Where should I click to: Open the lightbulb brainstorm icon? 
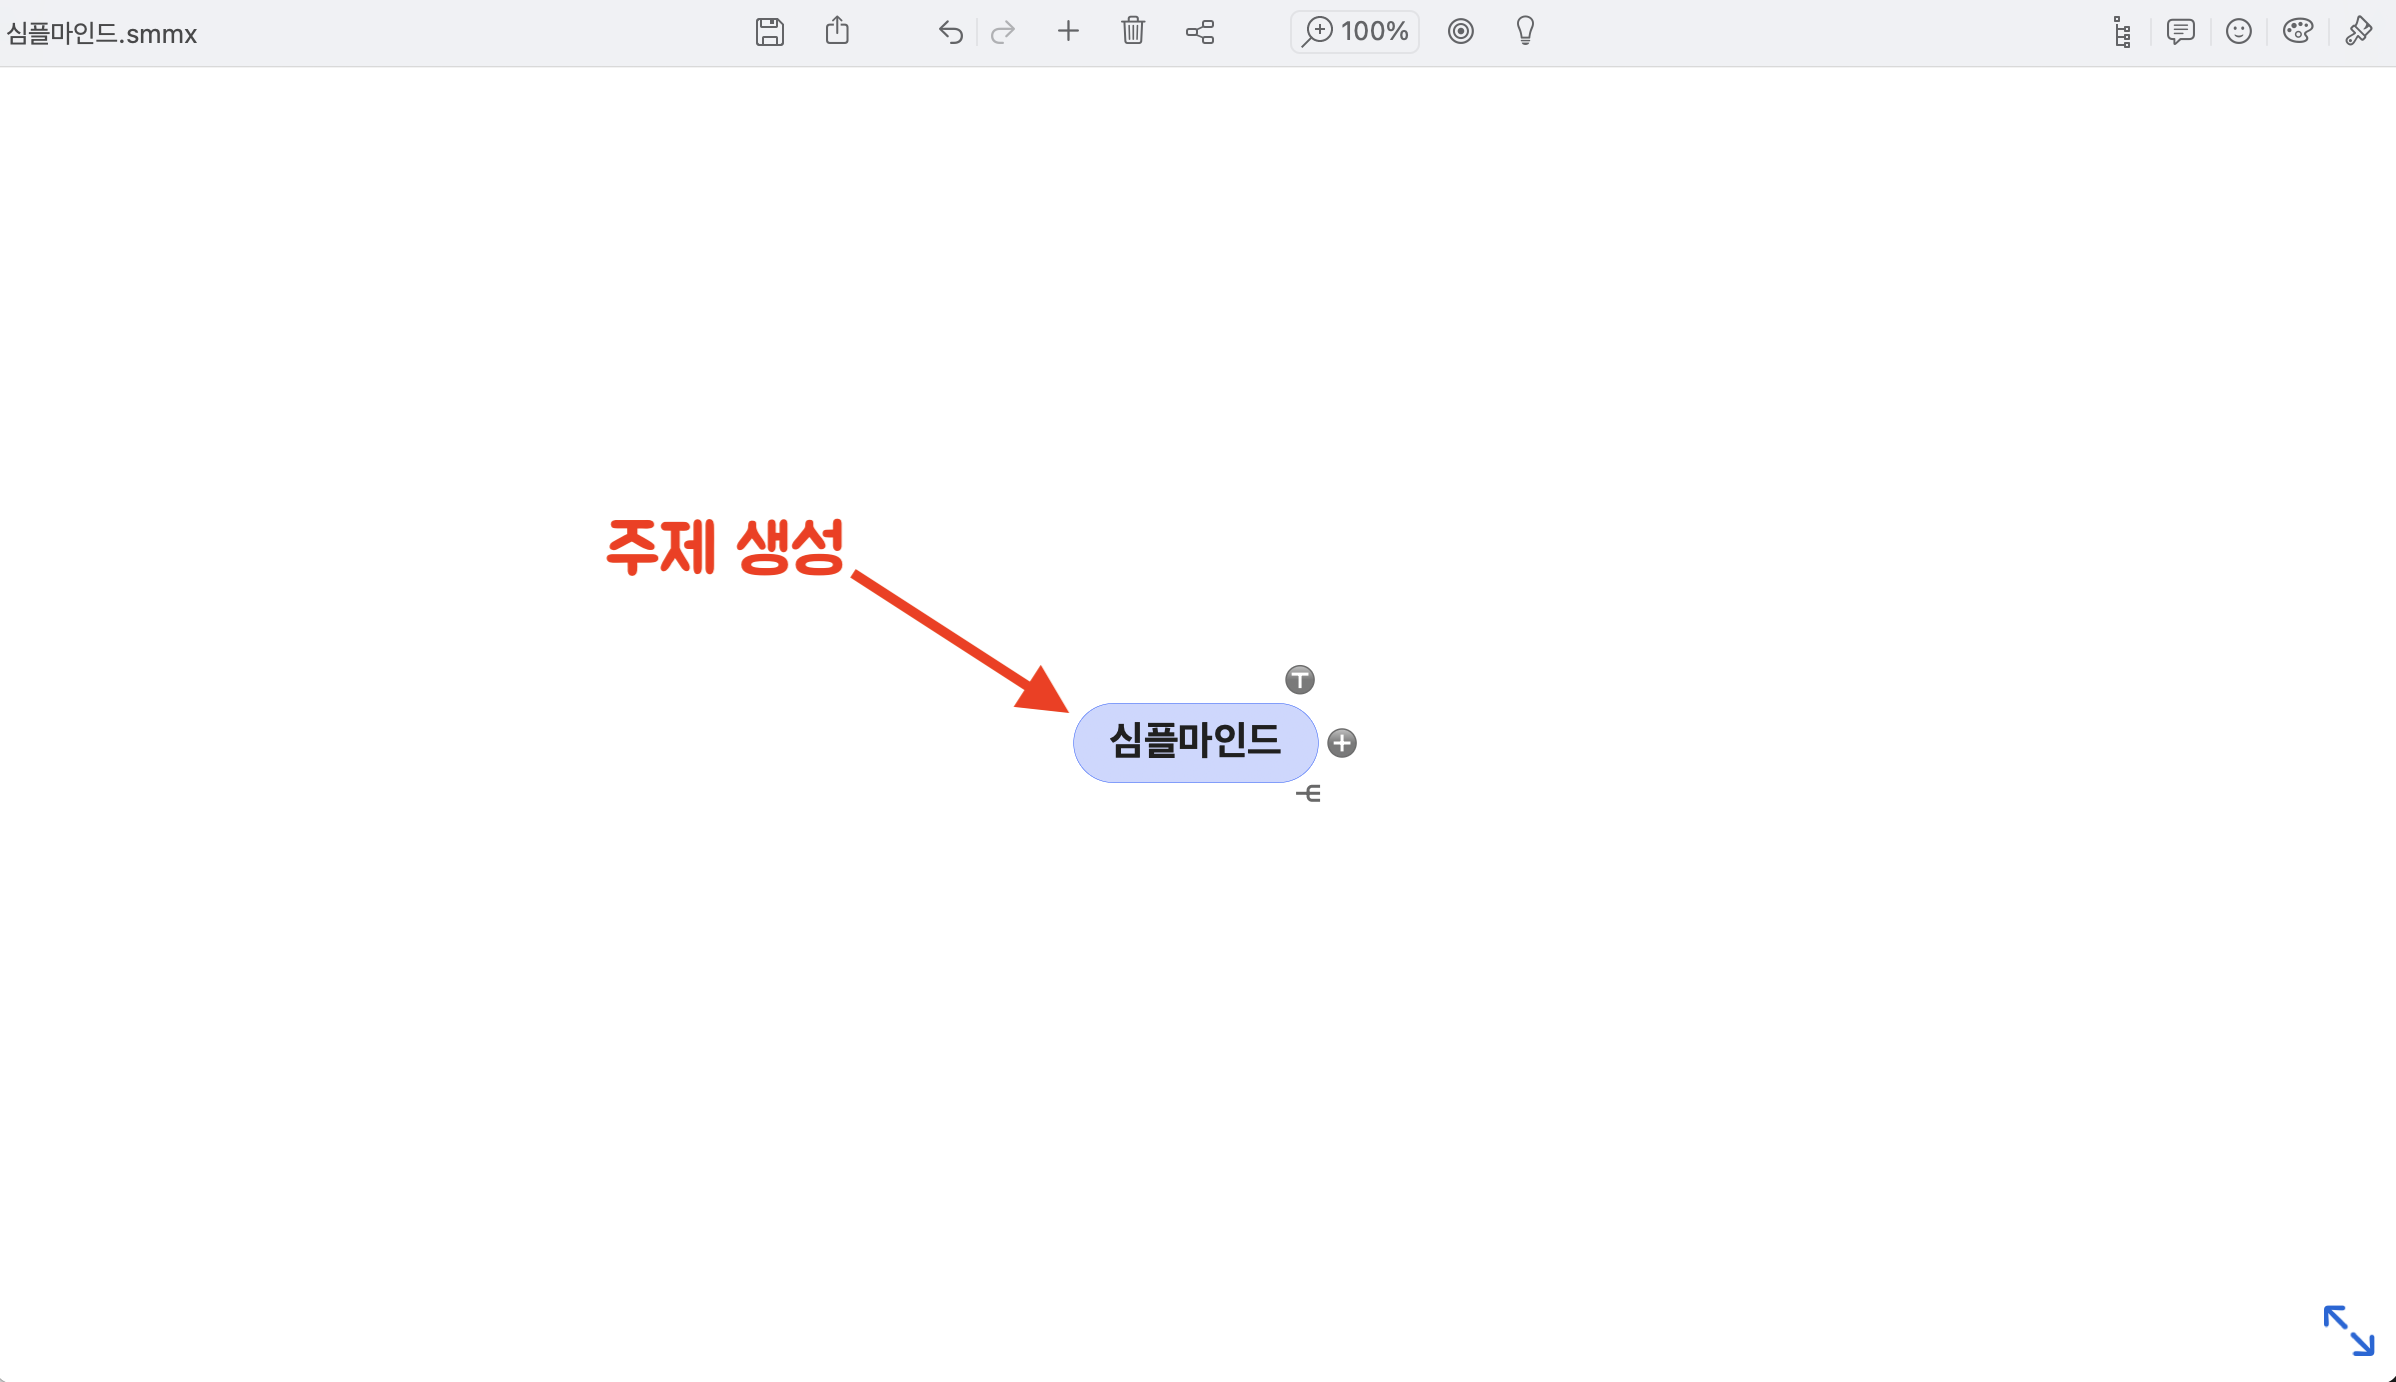click(1525, 31)
